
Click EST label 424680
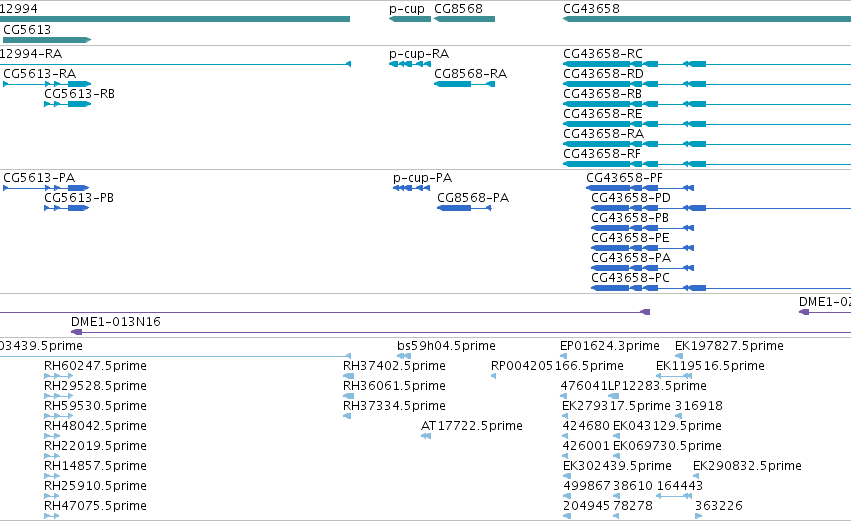[x=586, y=425]
